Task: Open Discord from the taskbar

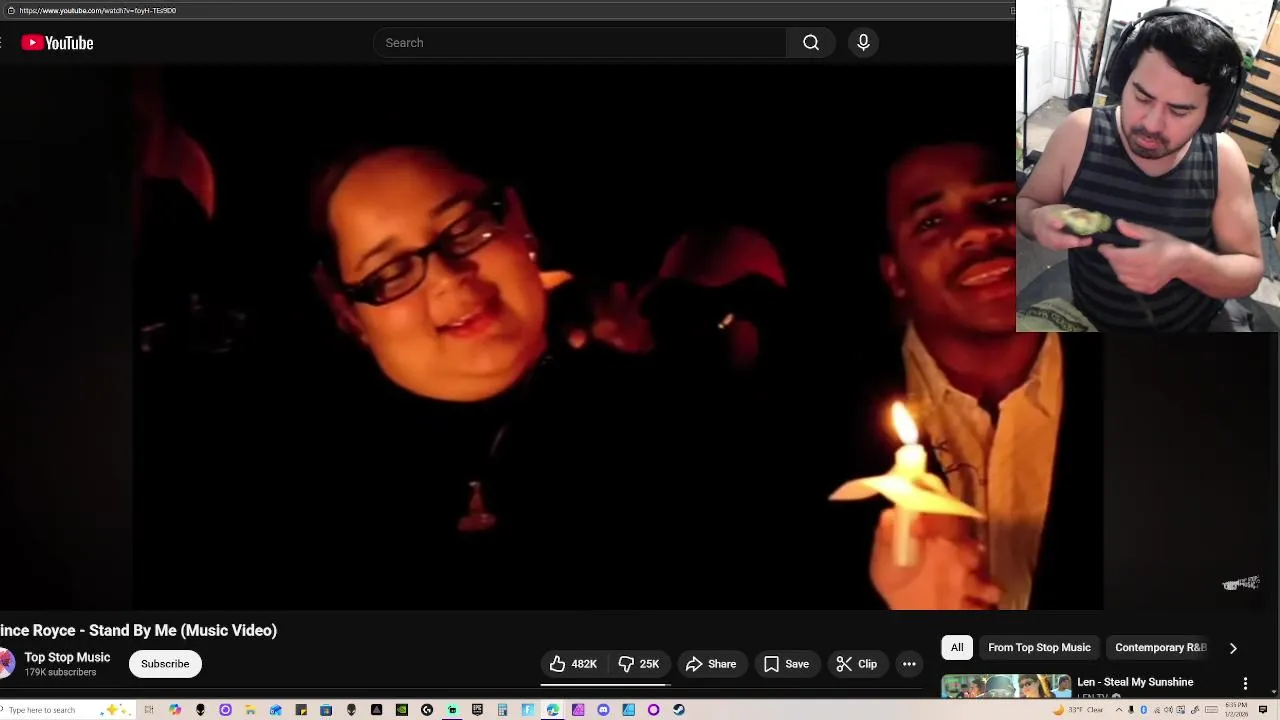Action: point(603,710)
